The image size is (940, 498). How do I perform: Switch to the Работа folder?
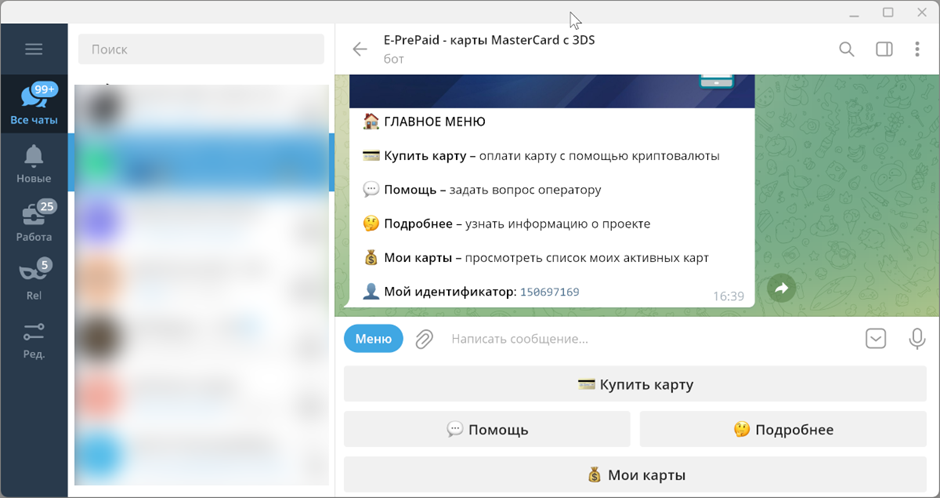tap(34, 221)
